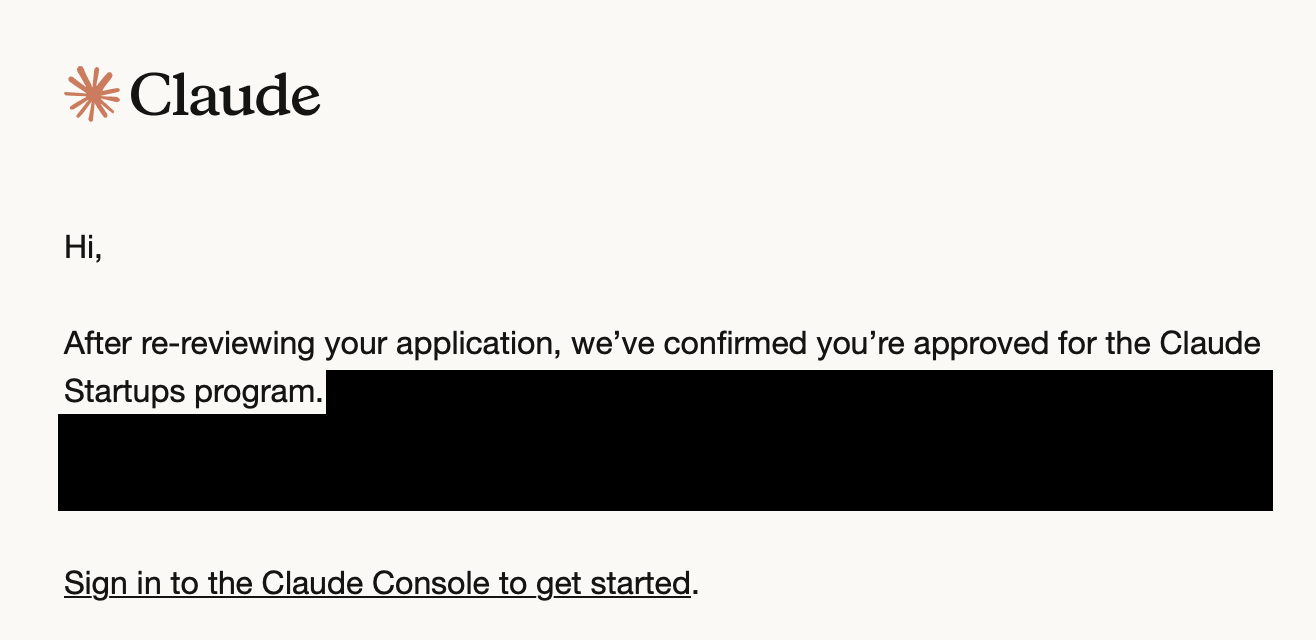Image resolution: width=1316 pixels, height=640 pixels.
Task: Click the words 'get started' in the link
Action: [x=613, y=584]
